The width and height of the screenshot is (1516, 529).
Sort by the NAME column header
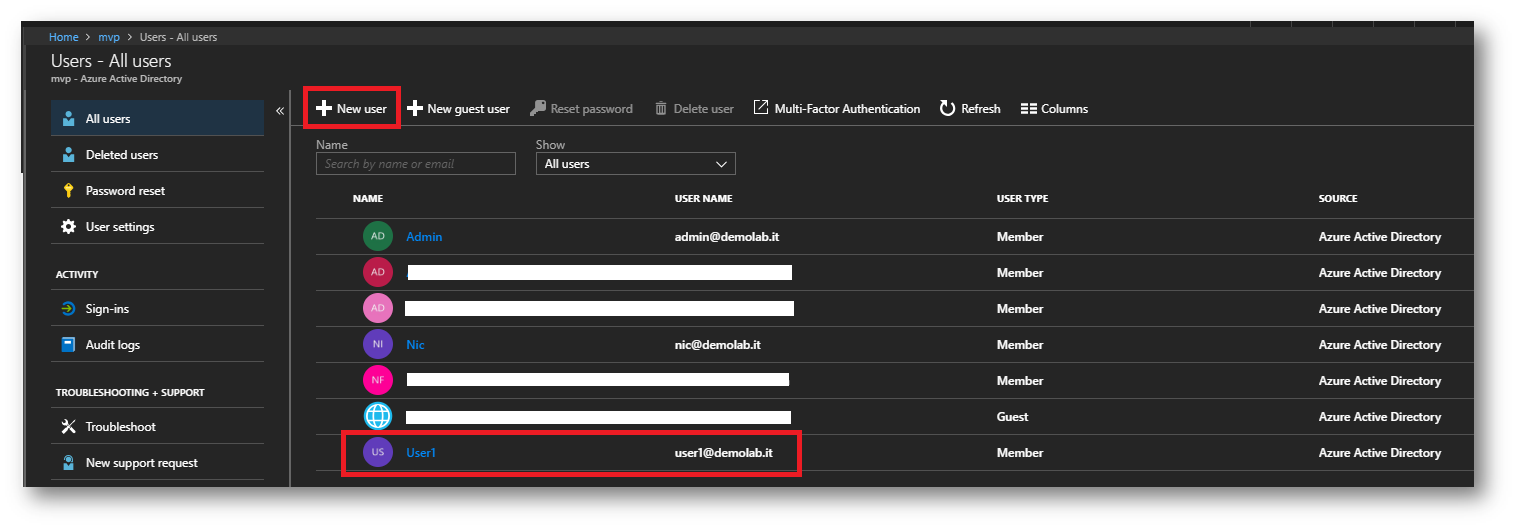368,199
